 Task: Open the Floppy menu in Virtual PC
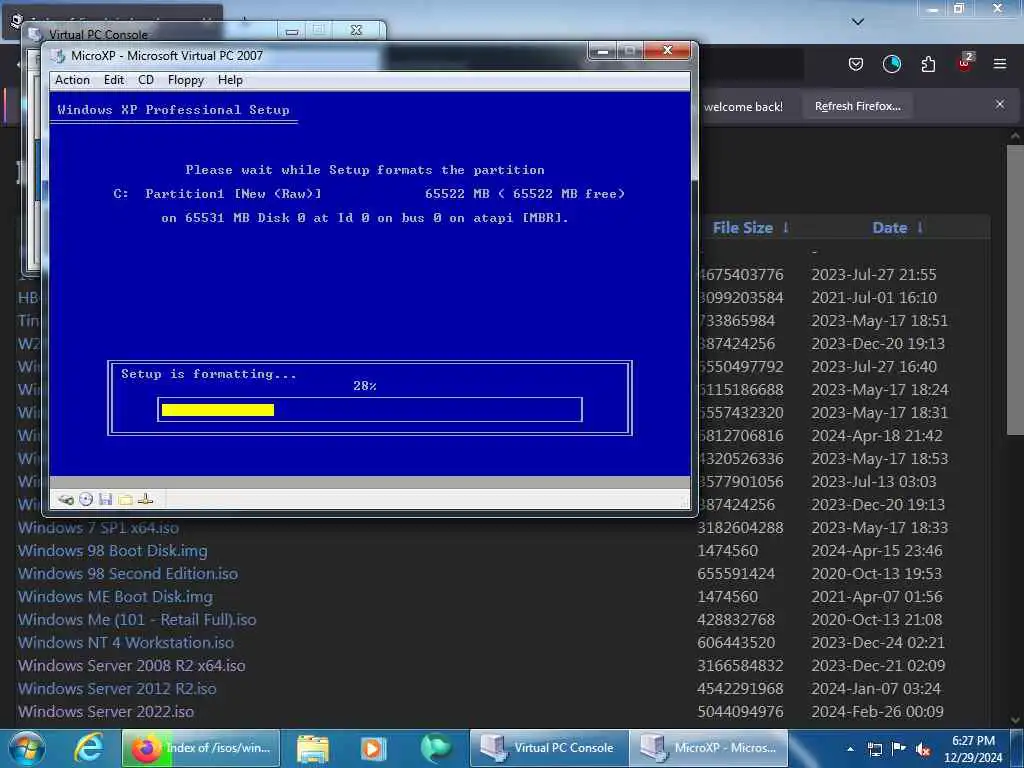185,80
